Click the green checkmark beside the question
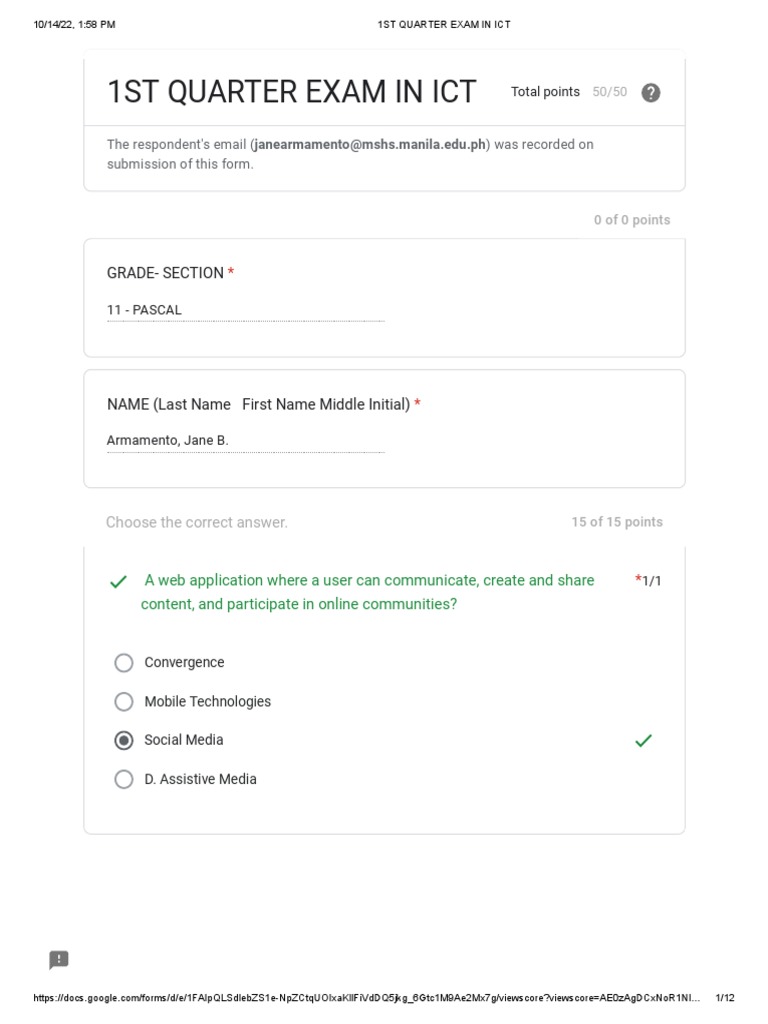 [x=119, y=582]
